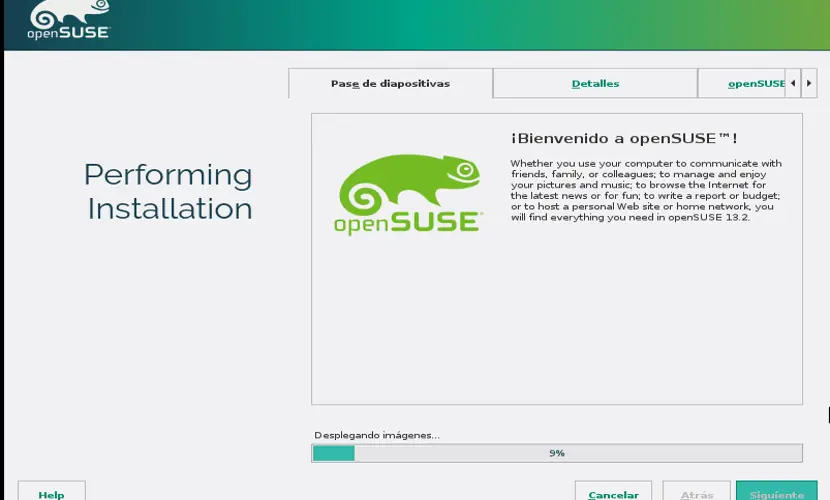Select the ¡Bienvenido a openSUSE! heading

624,139
